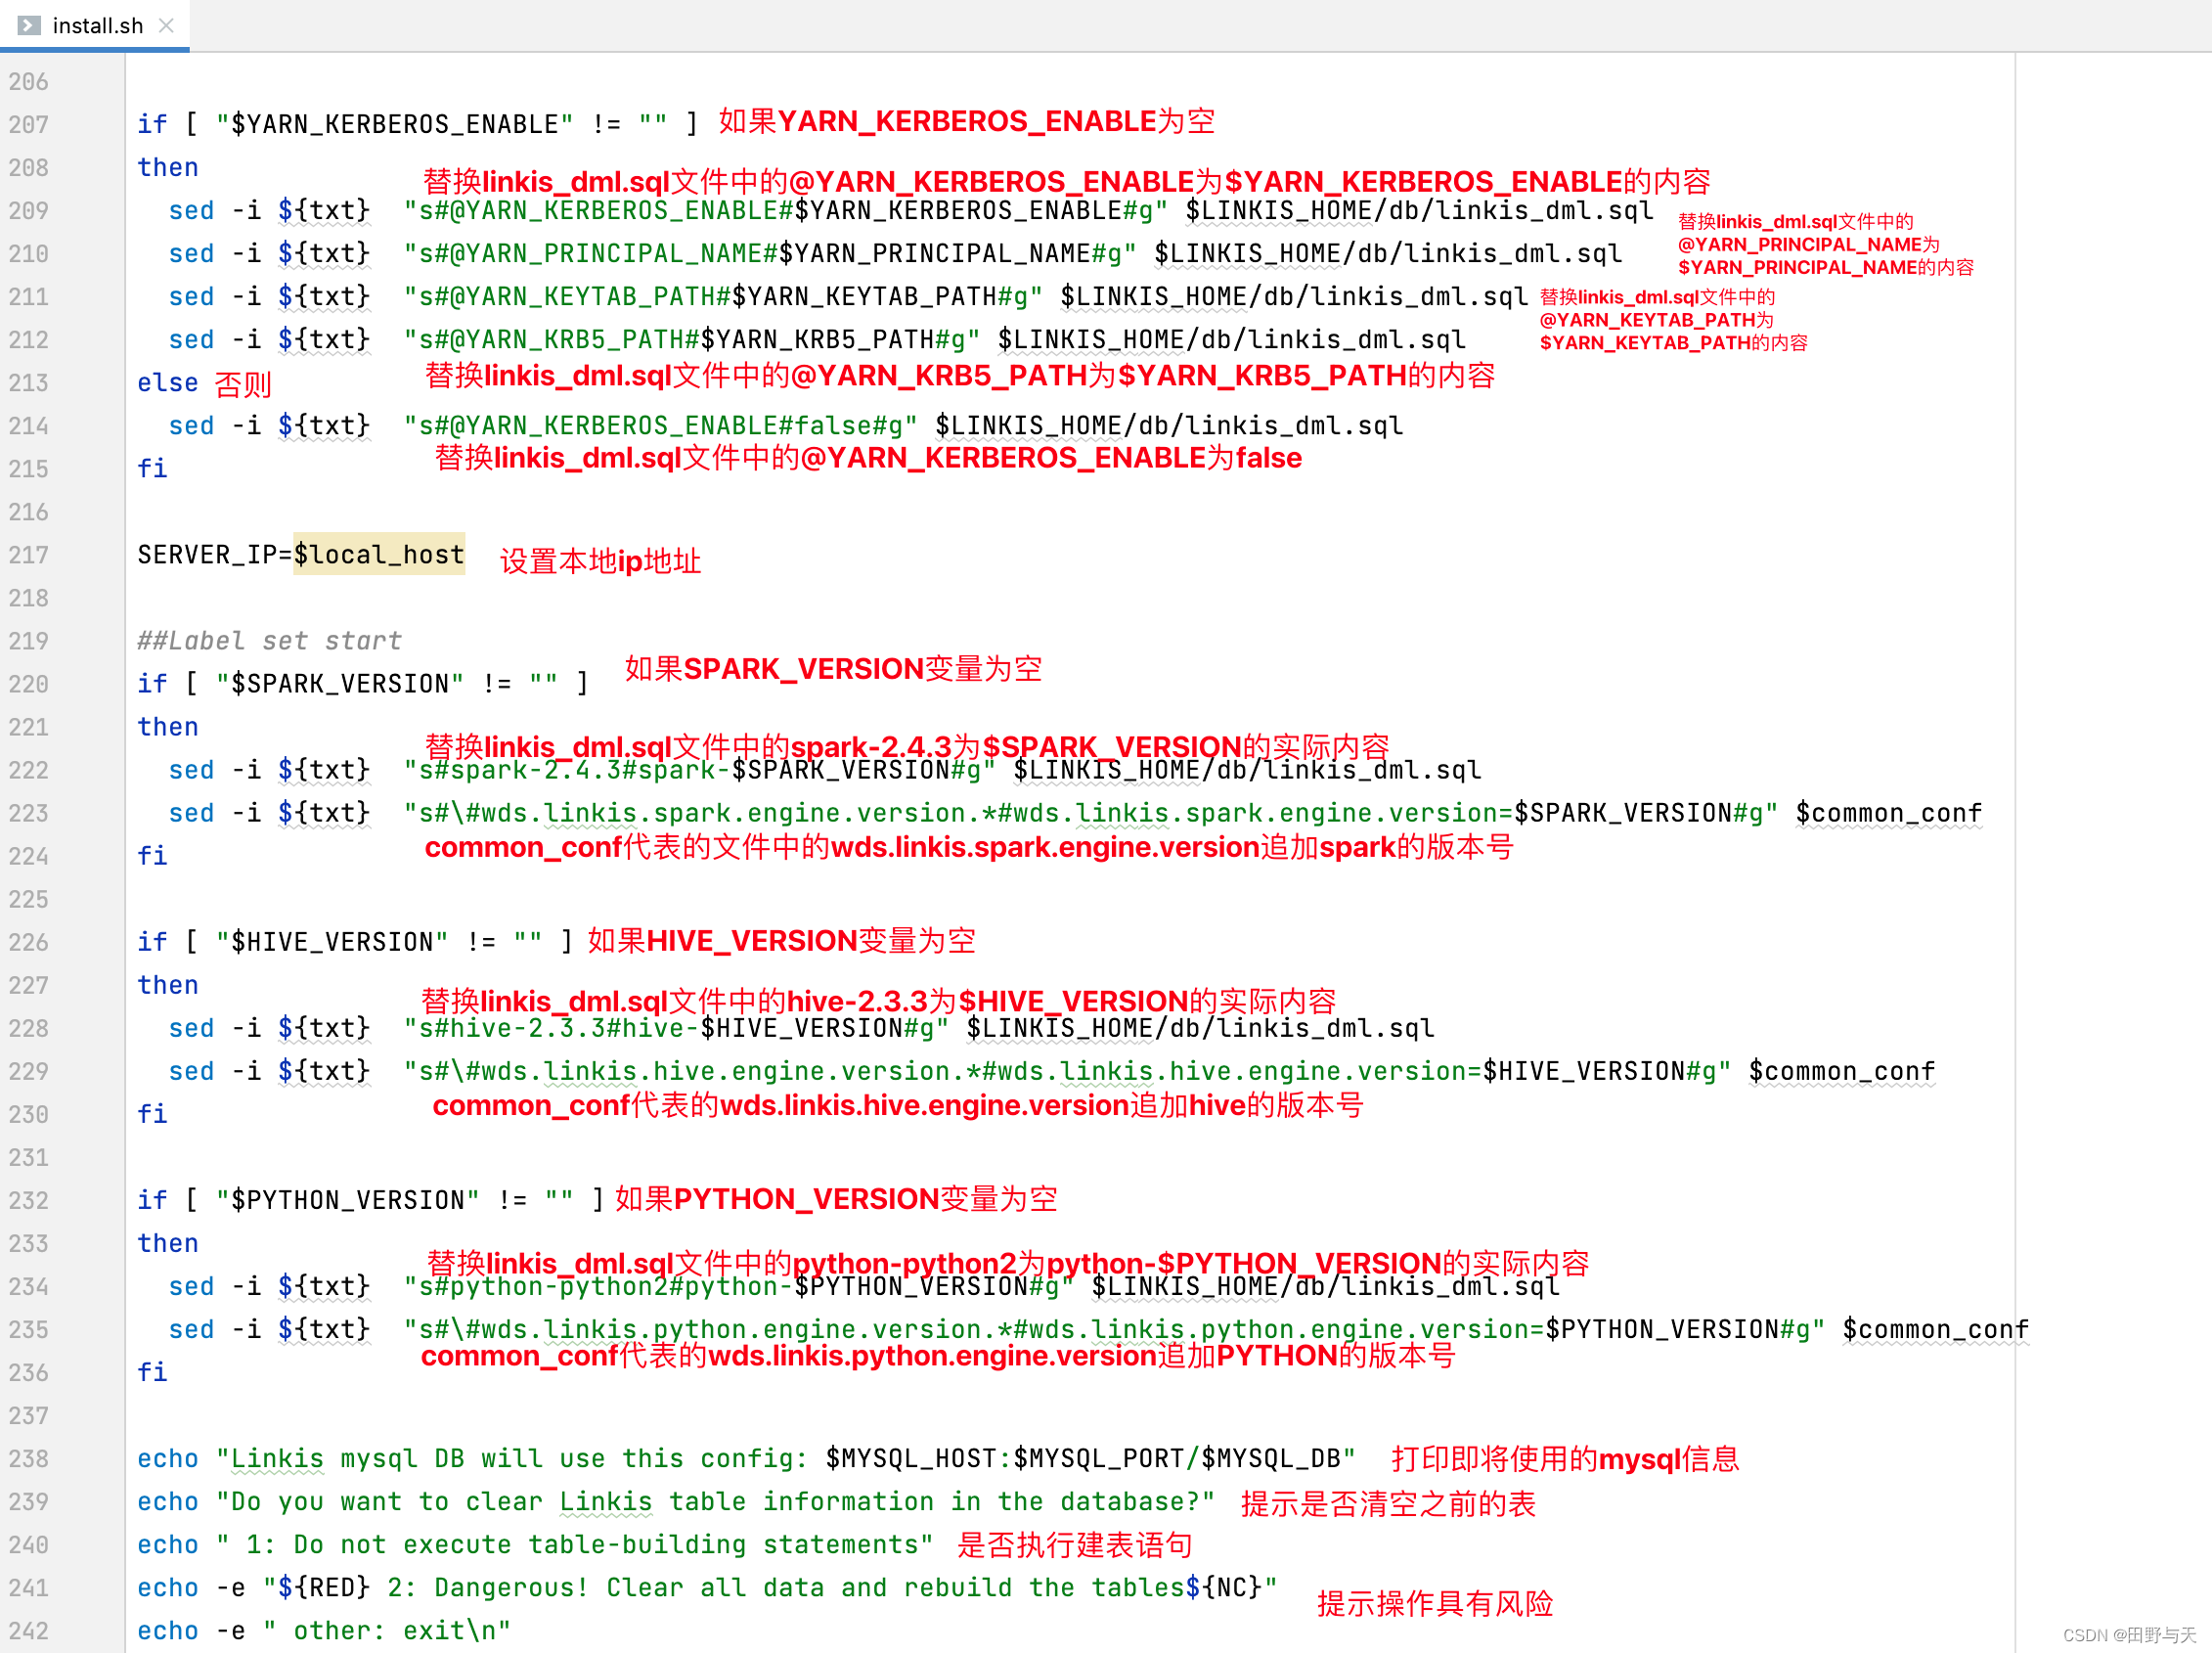Click the ##Label set start comment
Screen dimensions: 2212x1653
tap(270, 640)
